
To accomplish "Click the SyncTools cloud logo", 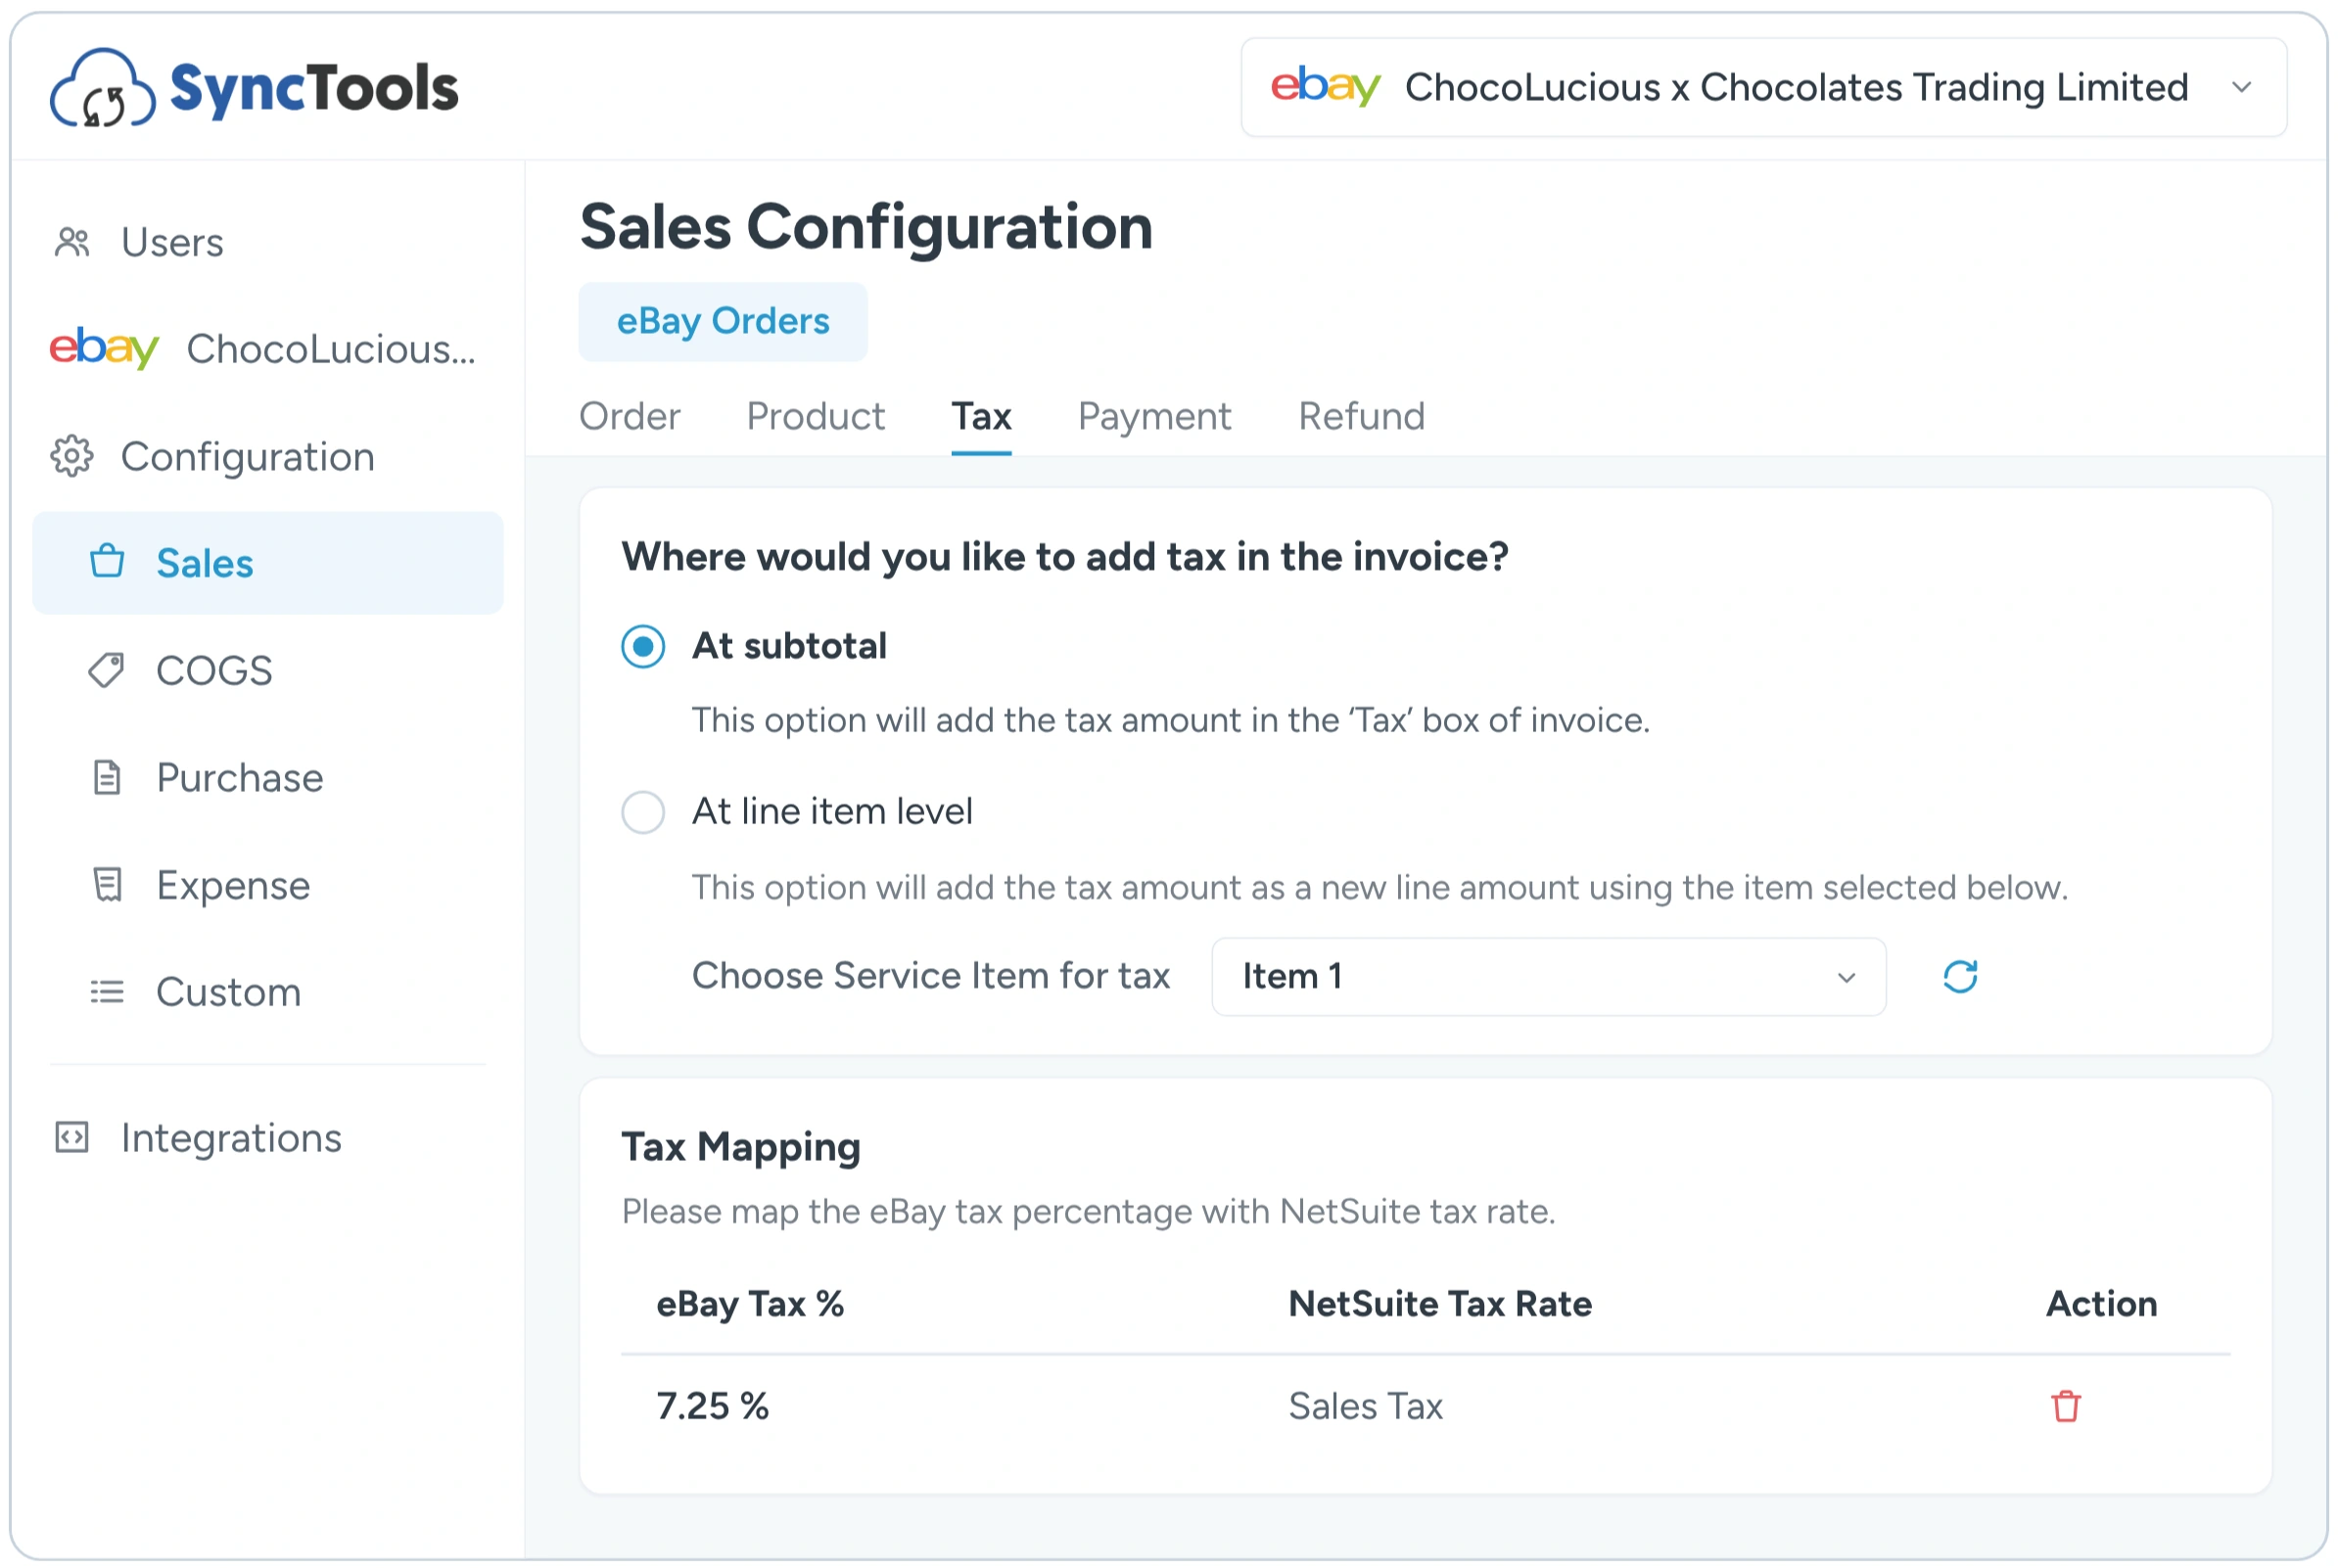I will tap(102, 88).
